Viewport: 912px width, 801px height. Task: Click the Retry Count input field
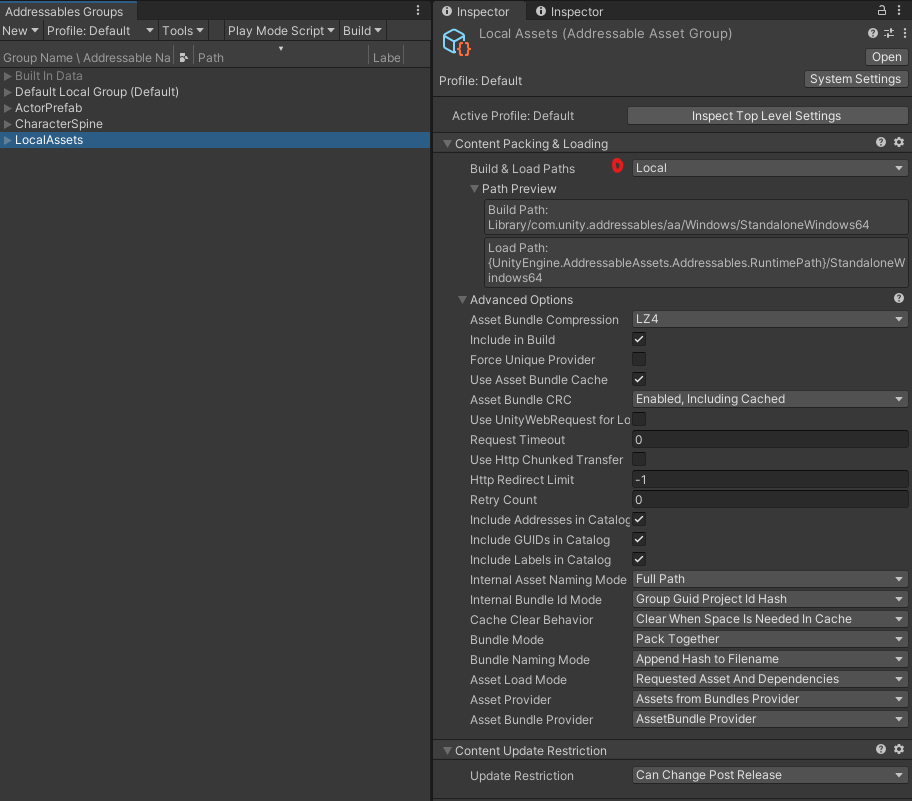point(770,499)
